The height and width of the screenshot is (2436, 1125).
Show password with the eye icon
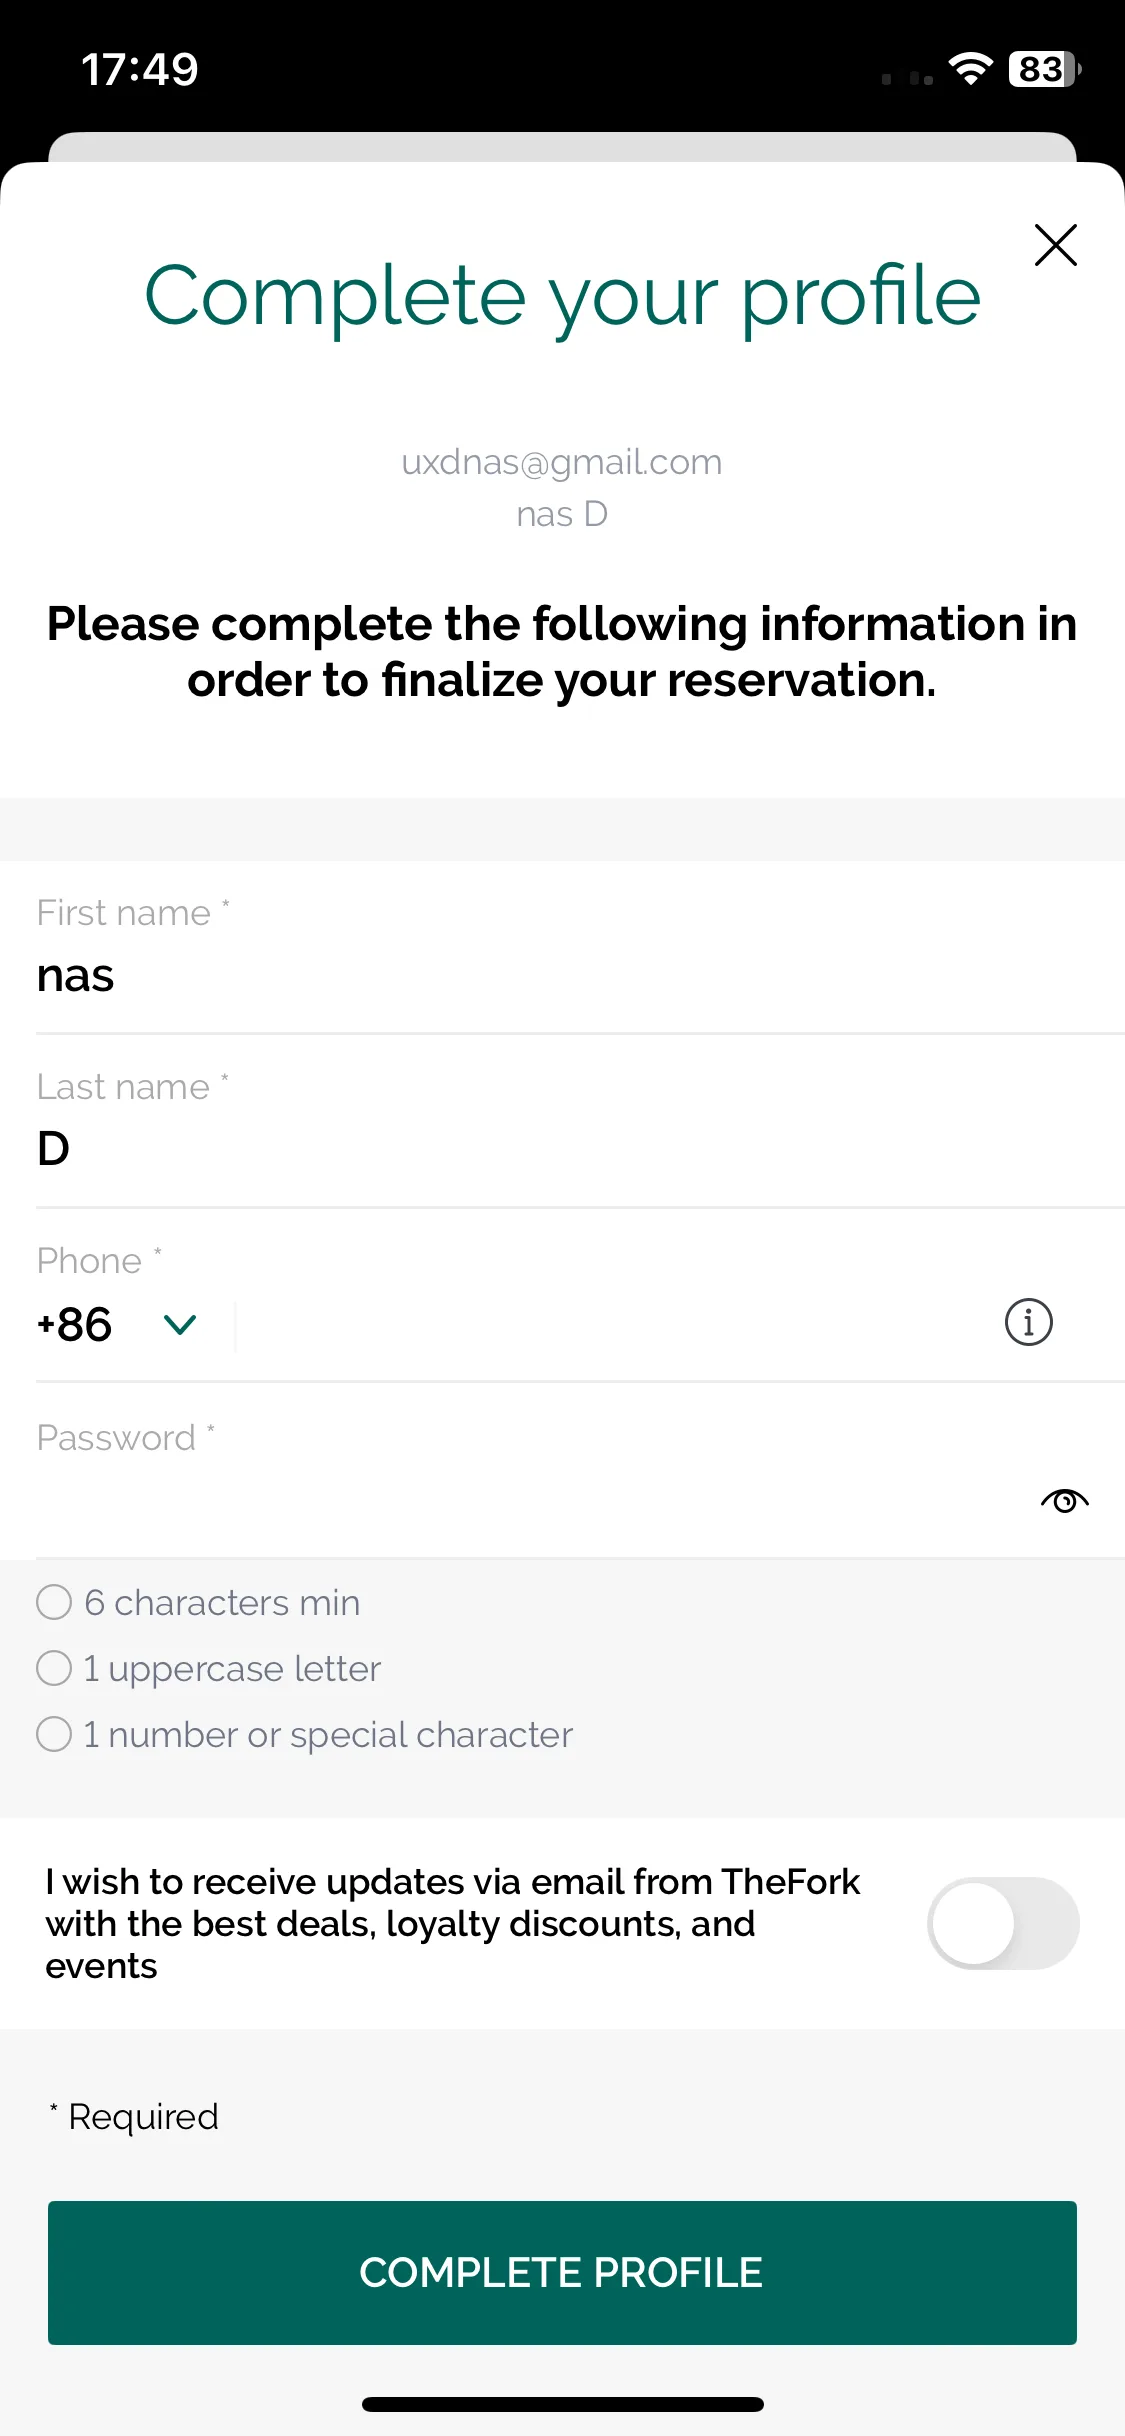click(x=1064, y=1500)
